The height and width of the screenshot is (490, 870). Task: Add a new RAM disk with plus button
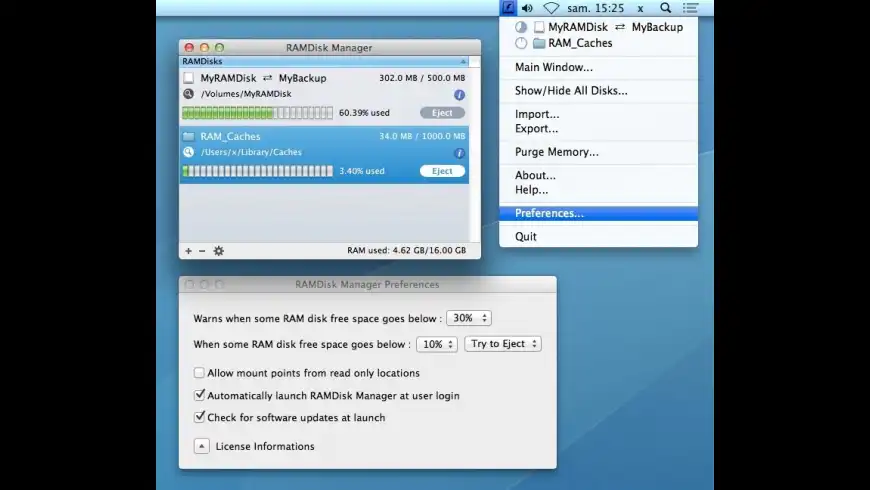[x=188, y=251]
